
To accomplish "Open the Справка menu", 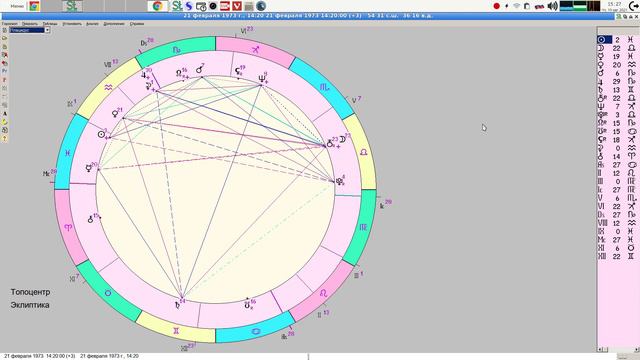I will (137, 24).
